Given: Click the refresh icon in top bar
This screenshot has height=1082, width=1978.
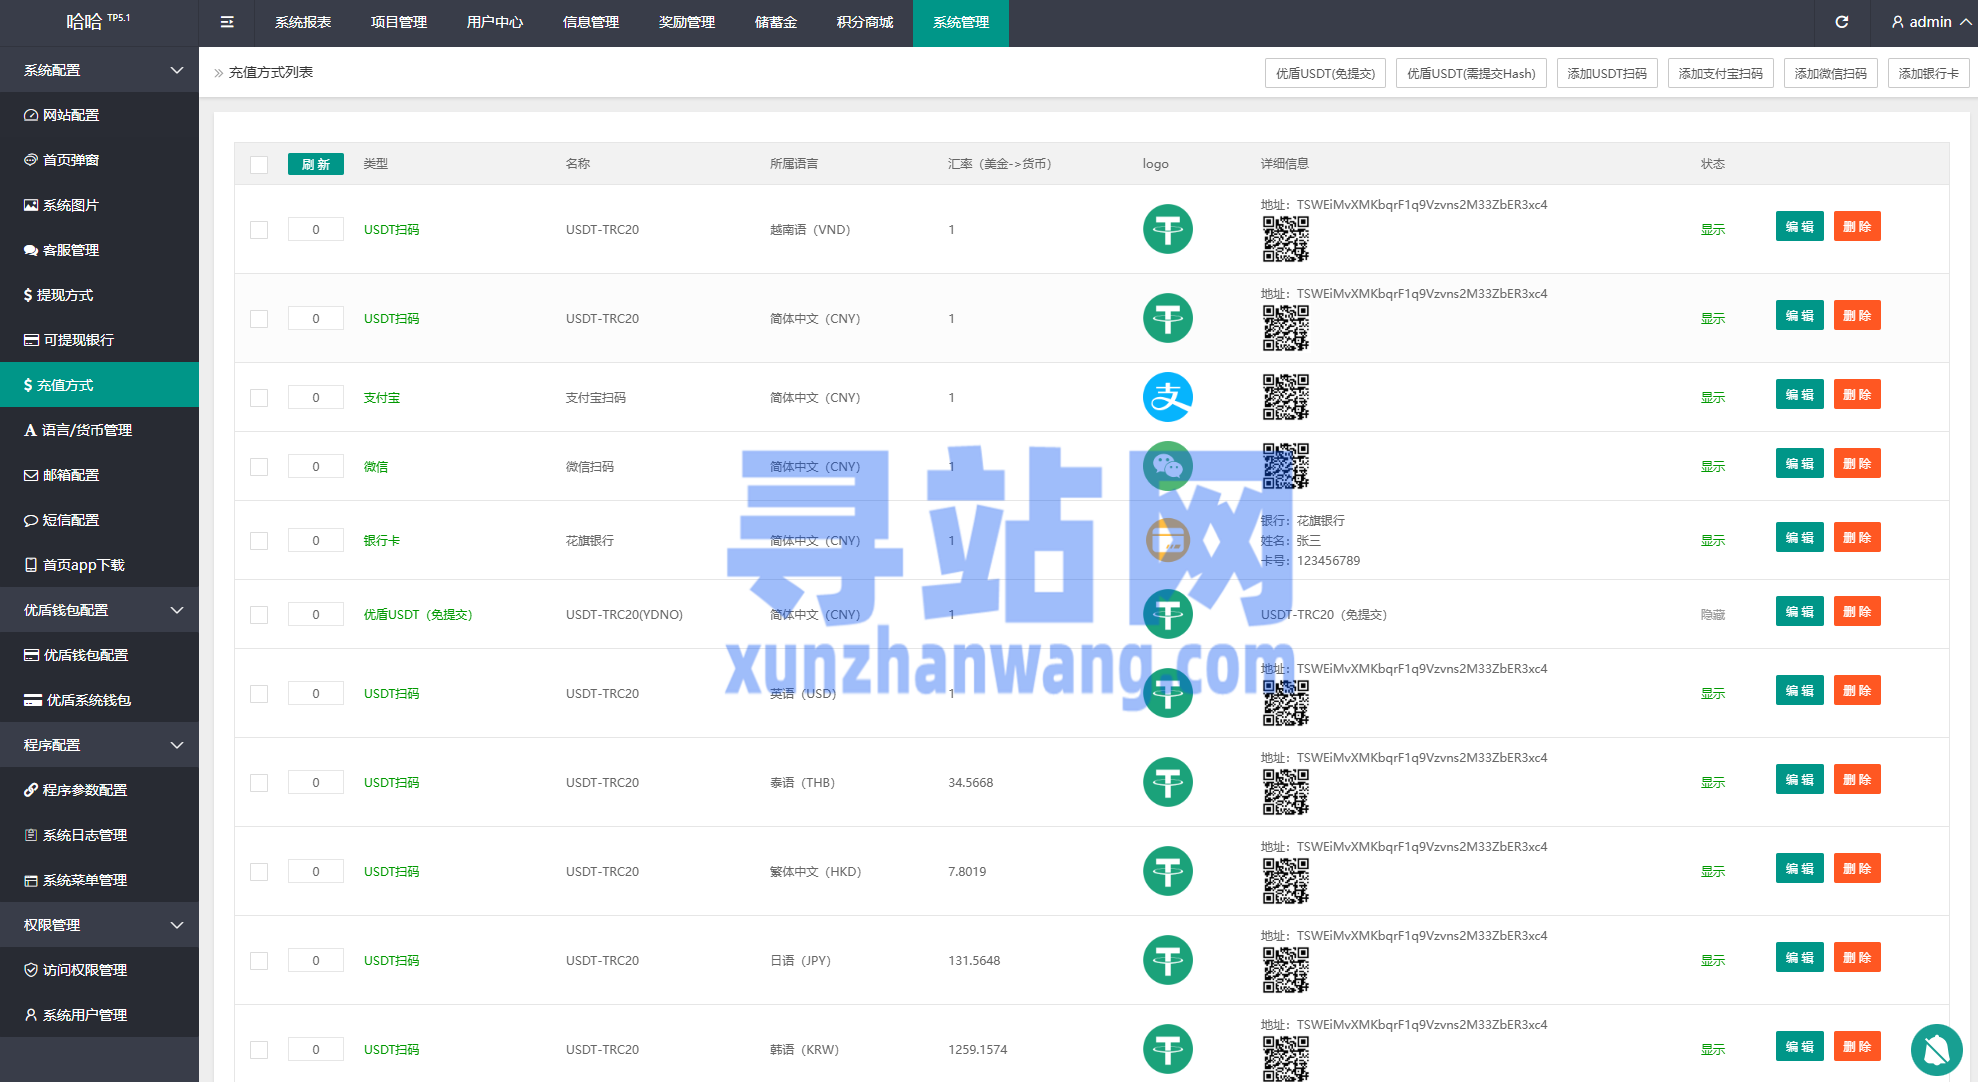Looking at the screenshot, I should 1842,22.
